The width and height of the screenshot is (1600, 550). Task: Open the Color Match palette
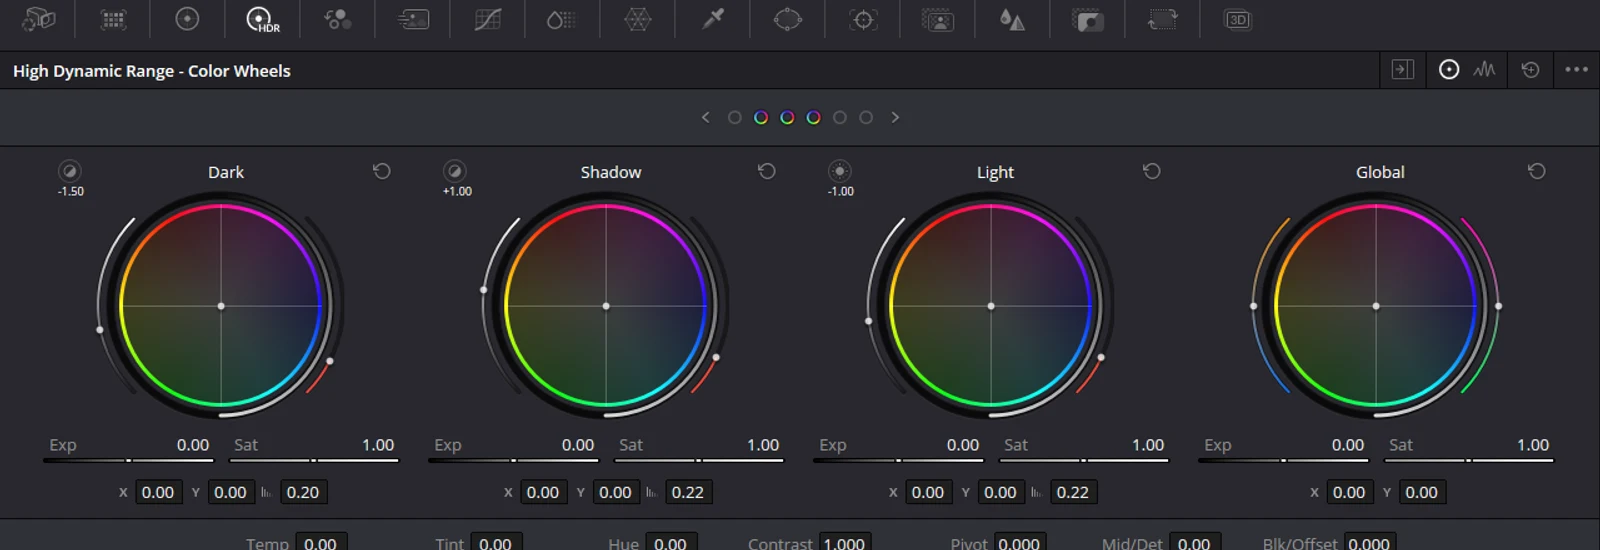coord(113,19)
